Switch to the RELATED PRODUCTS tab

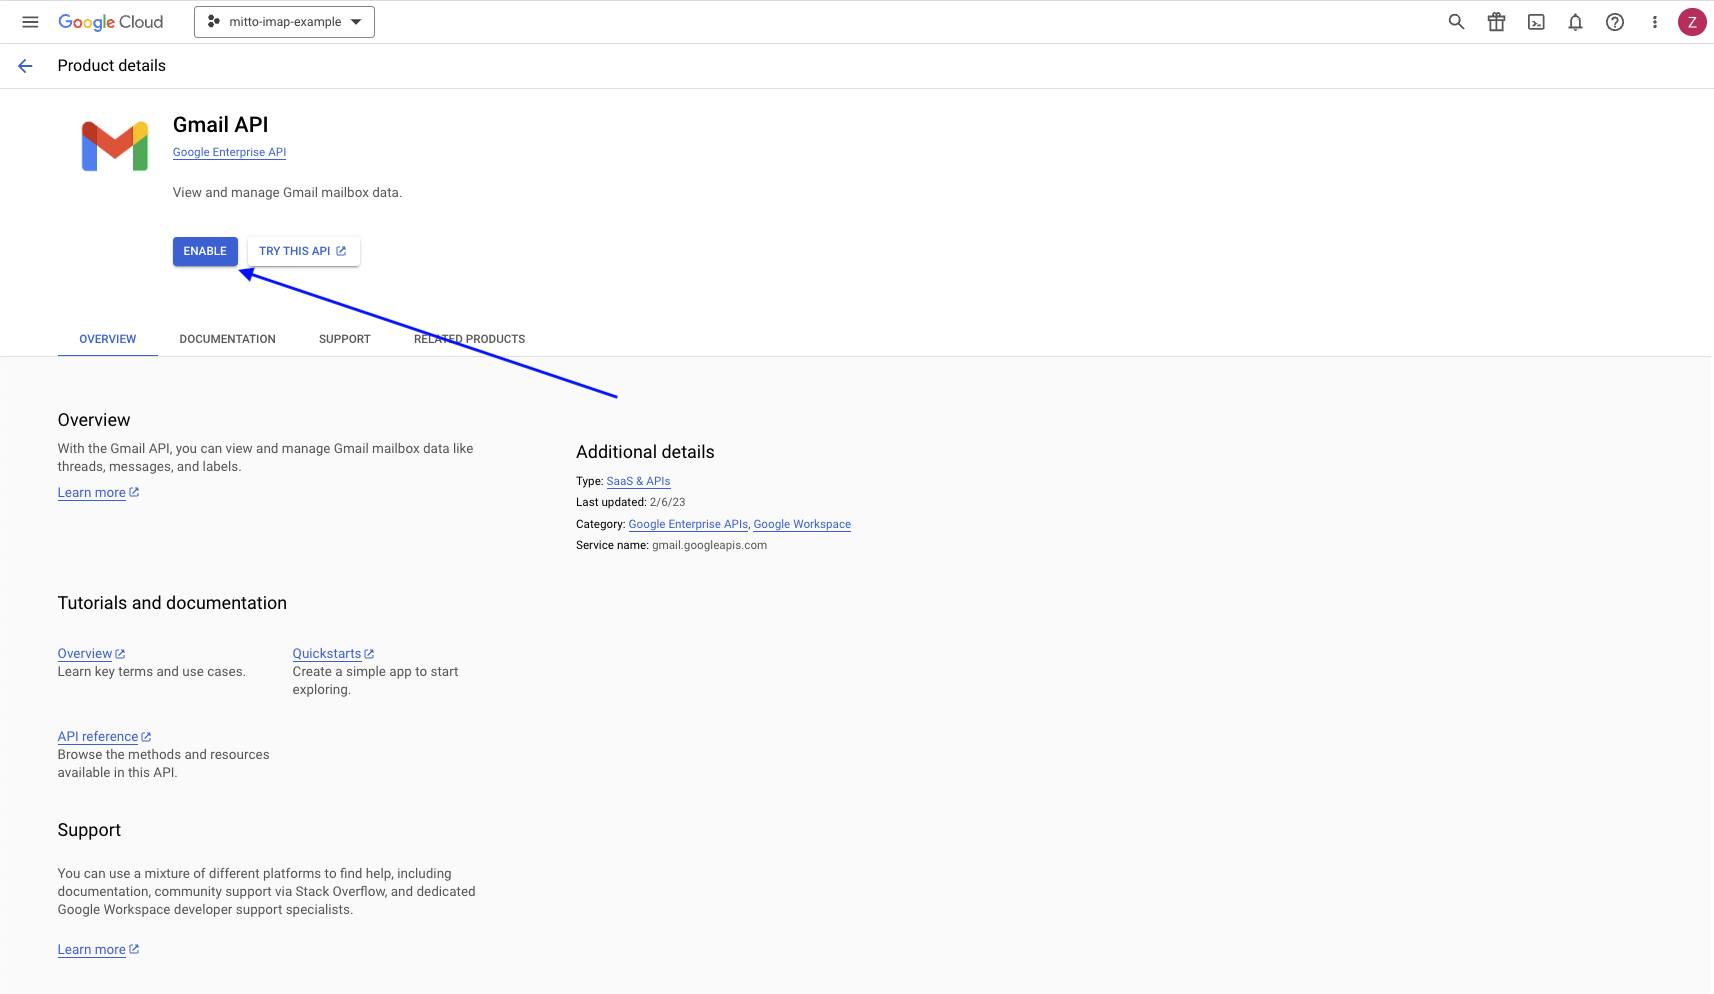point(470,339)
